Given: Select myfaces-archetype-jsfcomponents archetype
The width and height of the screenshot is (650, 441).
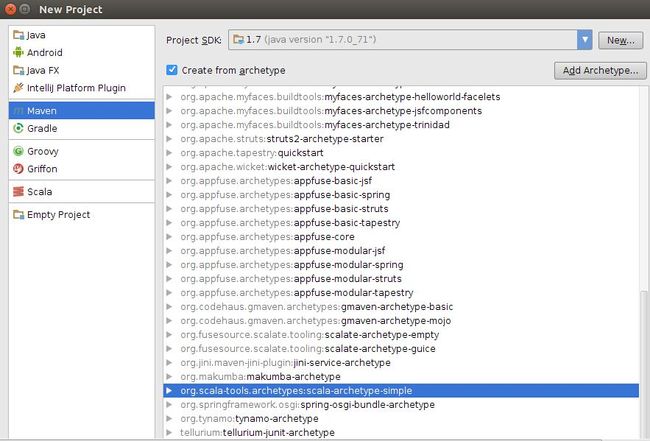Looking at the screenshot, I should [401, 111].
